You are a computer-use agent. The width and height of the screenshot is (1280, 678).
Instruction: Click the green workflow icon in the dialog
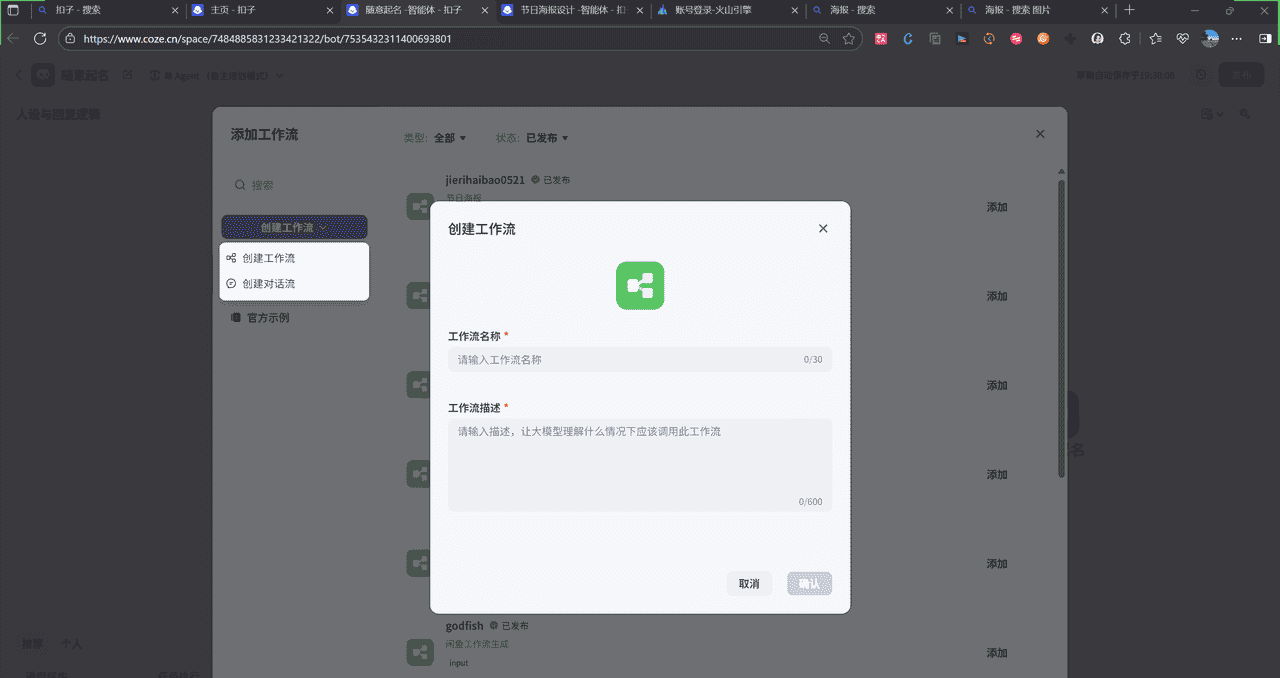(639, 286)
